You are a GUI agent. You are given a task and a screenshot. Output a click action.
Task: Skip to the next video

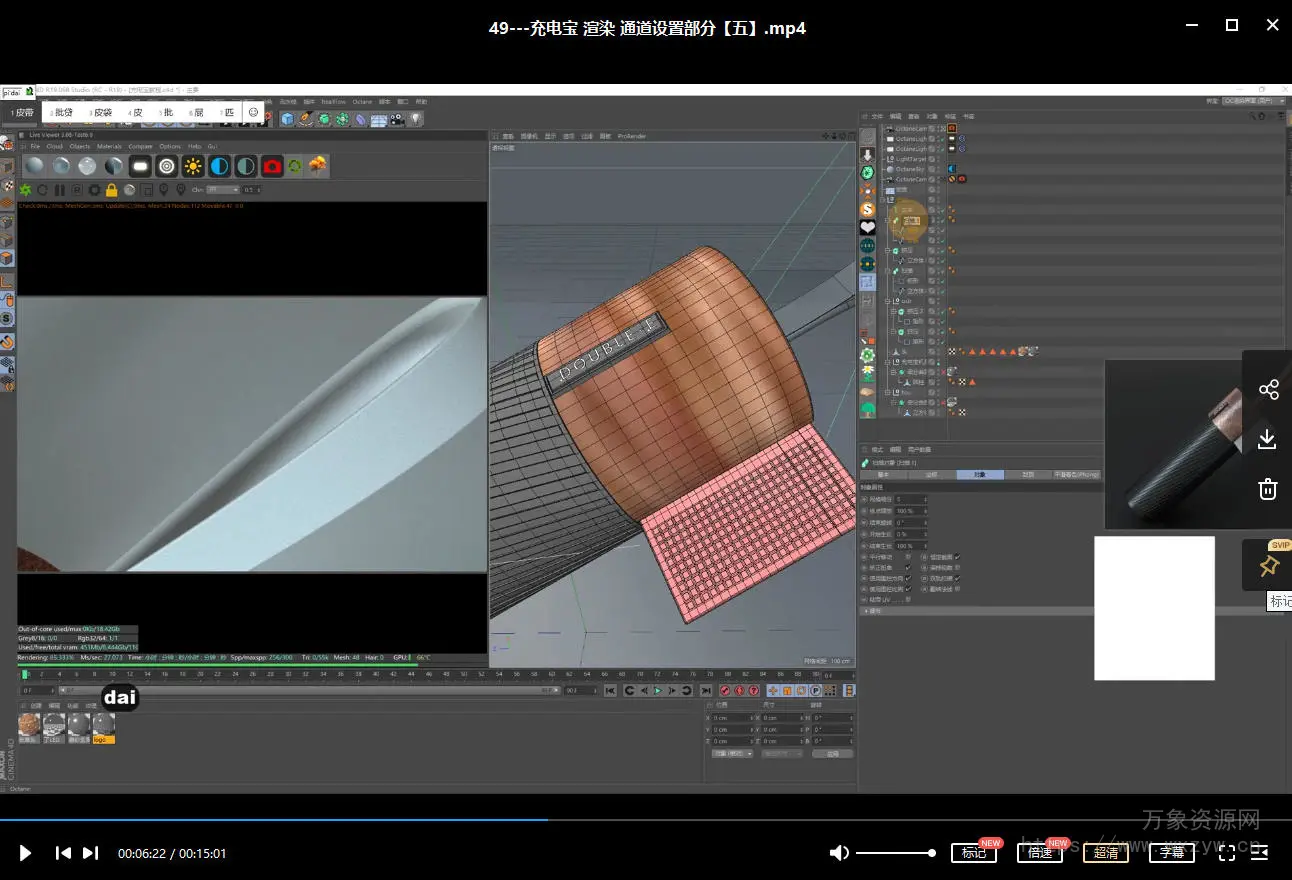[91, 853]
